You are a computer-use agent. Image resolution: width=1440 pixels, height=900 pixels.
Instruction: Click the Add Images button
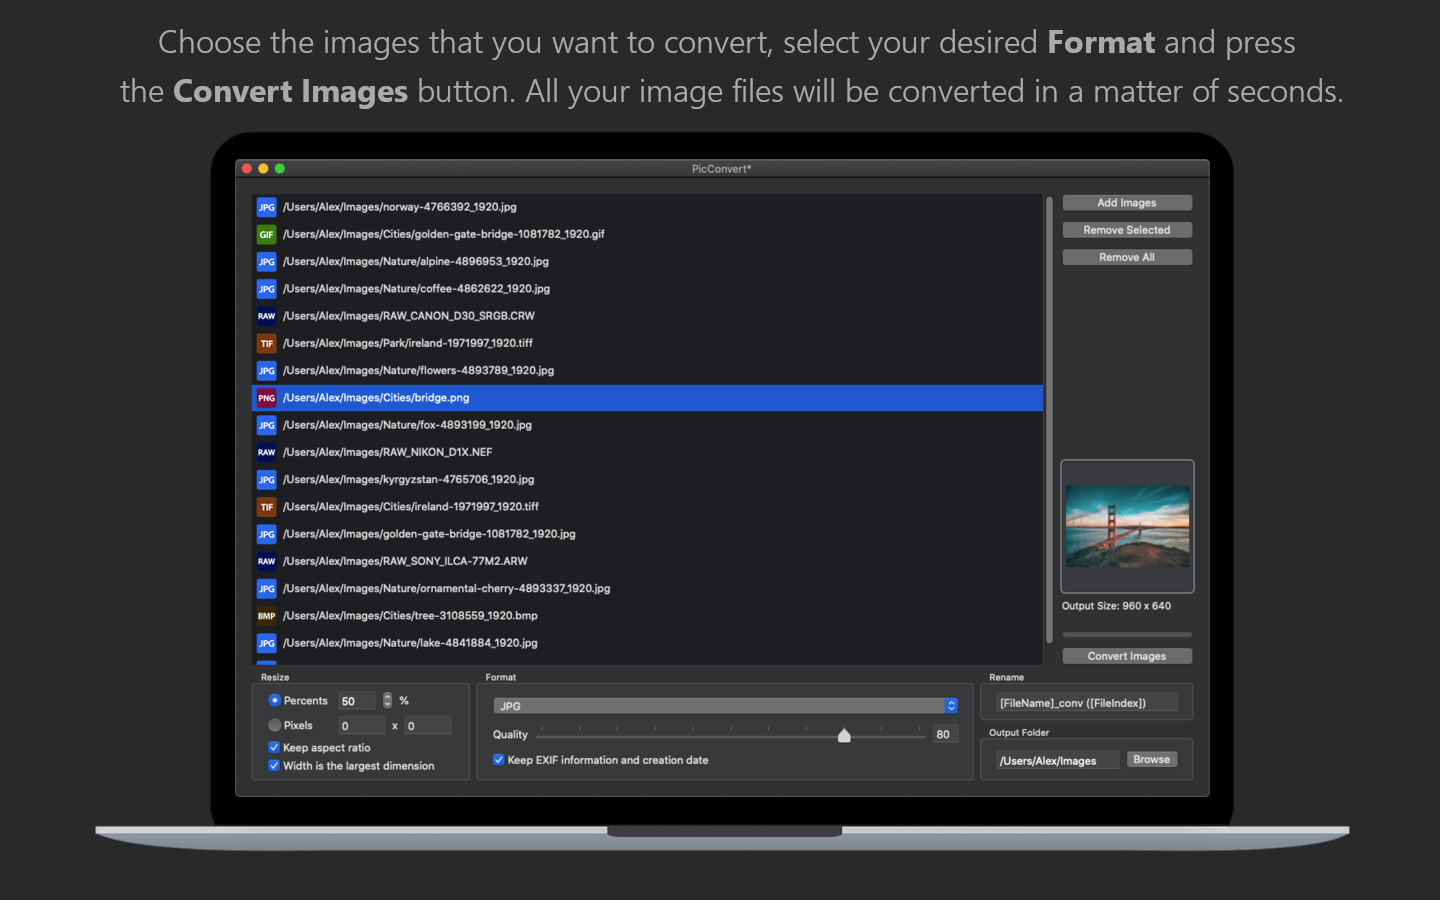point(1126,203)
